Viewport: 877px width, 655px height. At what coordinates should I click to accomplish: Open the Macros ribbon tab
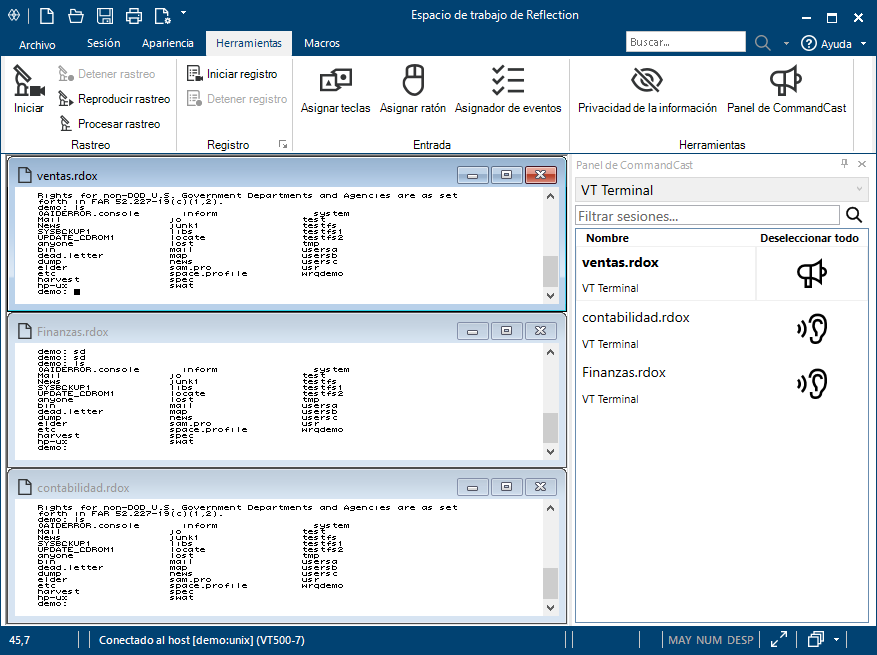point(321,43)
